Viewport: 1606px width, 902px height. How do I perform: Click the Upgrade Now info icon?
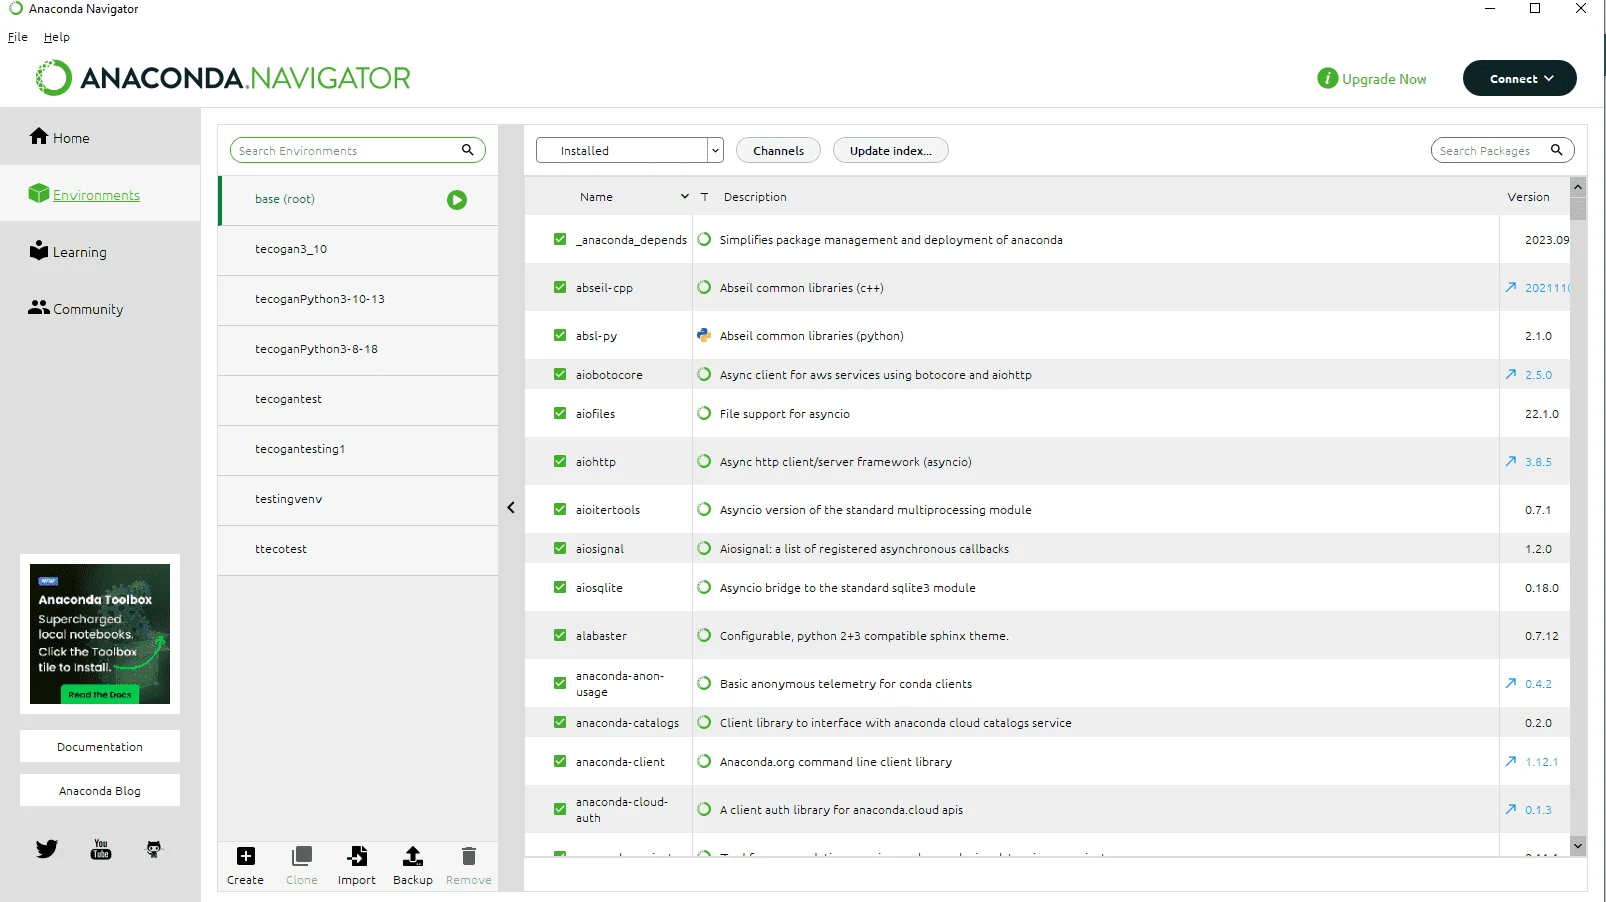[1327, 78]
